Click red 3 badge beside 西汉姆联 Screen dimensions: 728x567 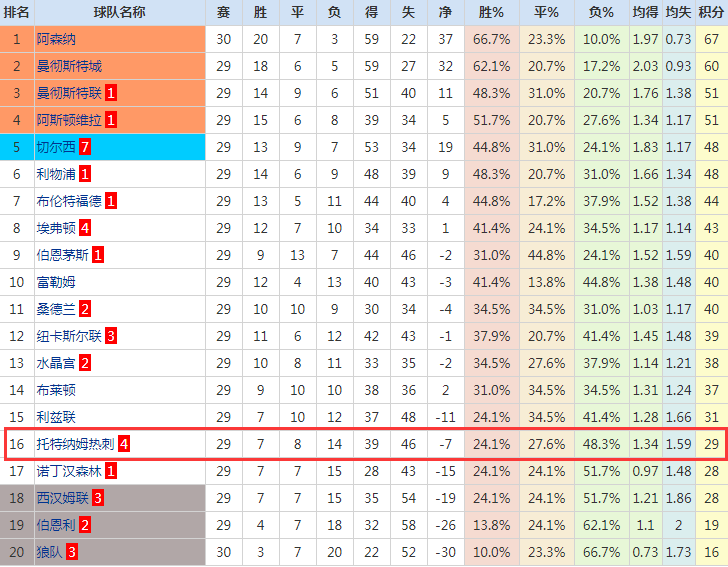click(98, 498)
